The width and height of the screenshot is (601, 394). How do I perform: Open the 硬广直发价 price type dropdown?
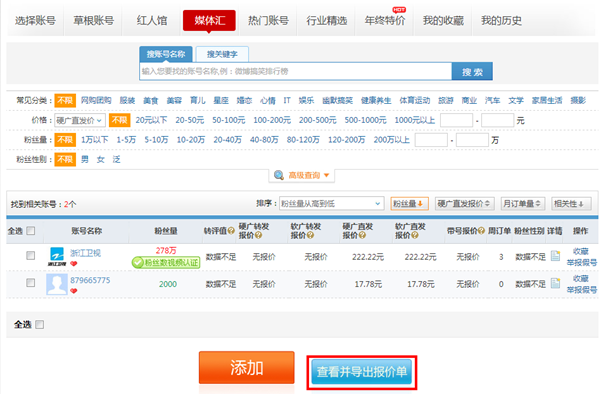[x=79, y=120]
